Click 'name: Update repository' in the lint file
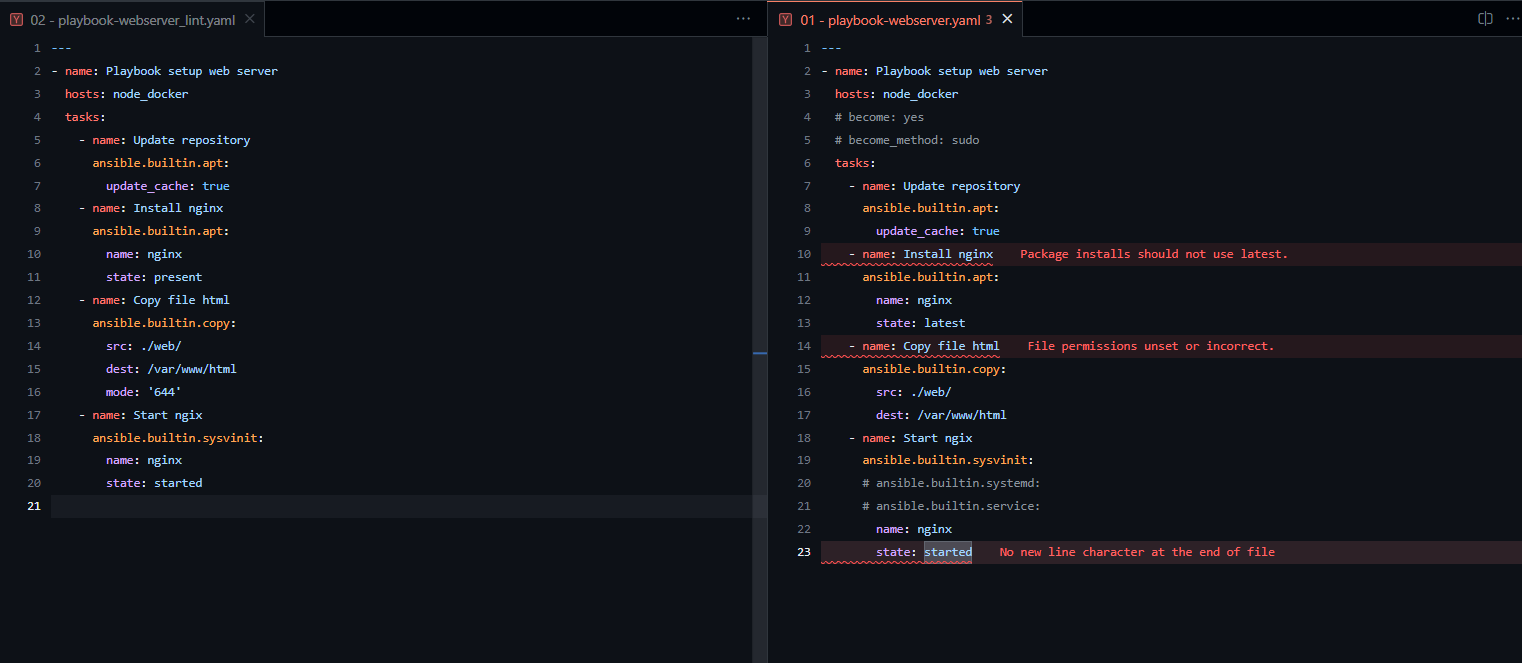This screenshot has width=1522, height=663. (171, 140)
